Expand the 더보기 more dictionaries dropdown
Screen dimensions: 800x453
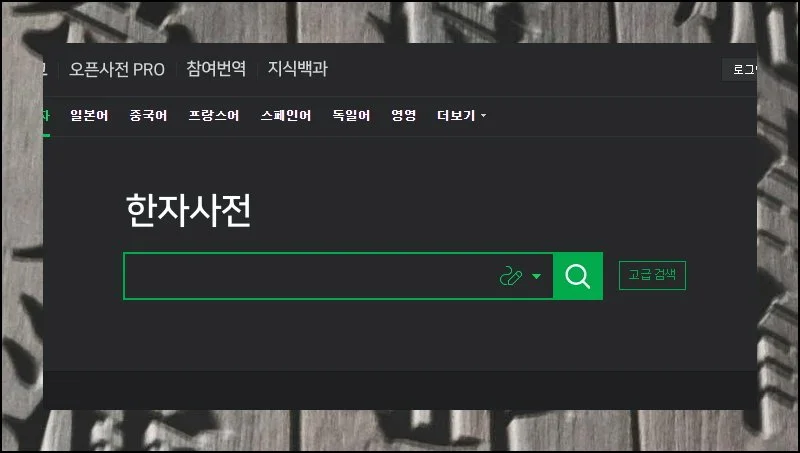pos(461,115)
